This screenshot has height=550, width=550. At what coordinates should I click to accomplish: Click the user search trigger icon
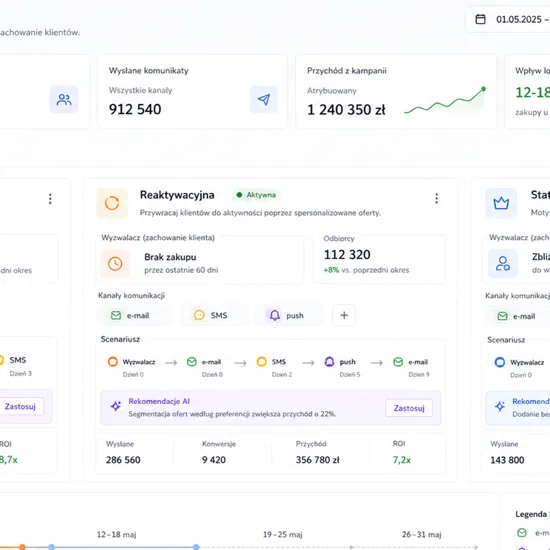503,263
